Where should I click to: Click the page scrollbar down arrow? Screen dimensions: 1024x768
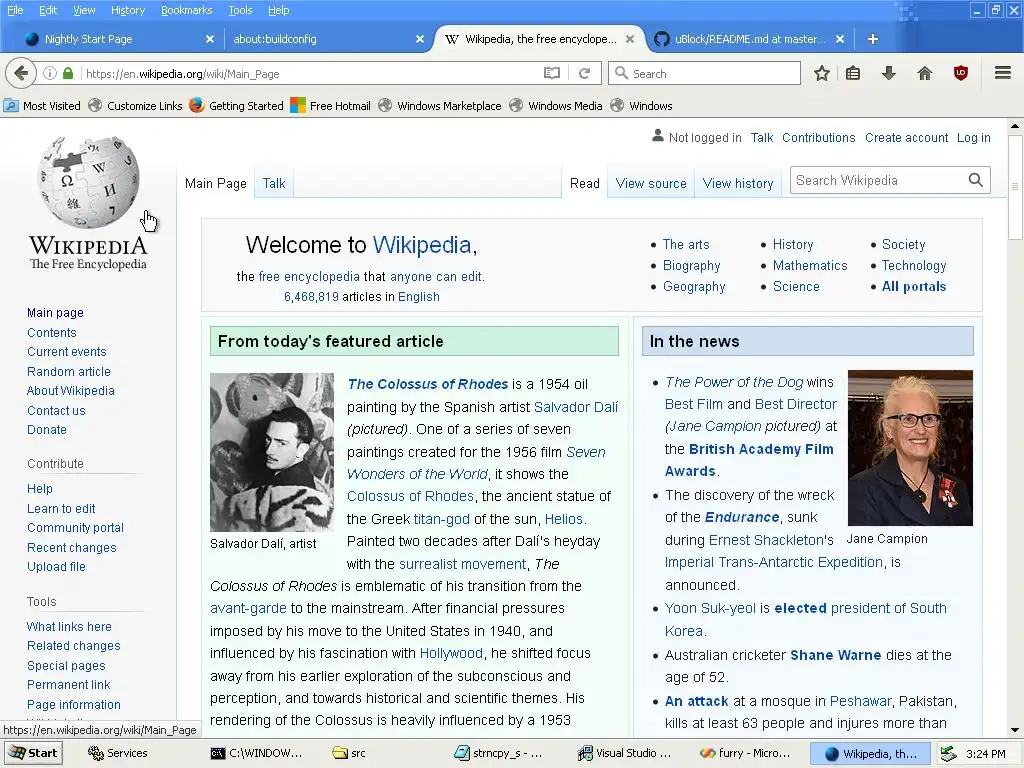1014,730
